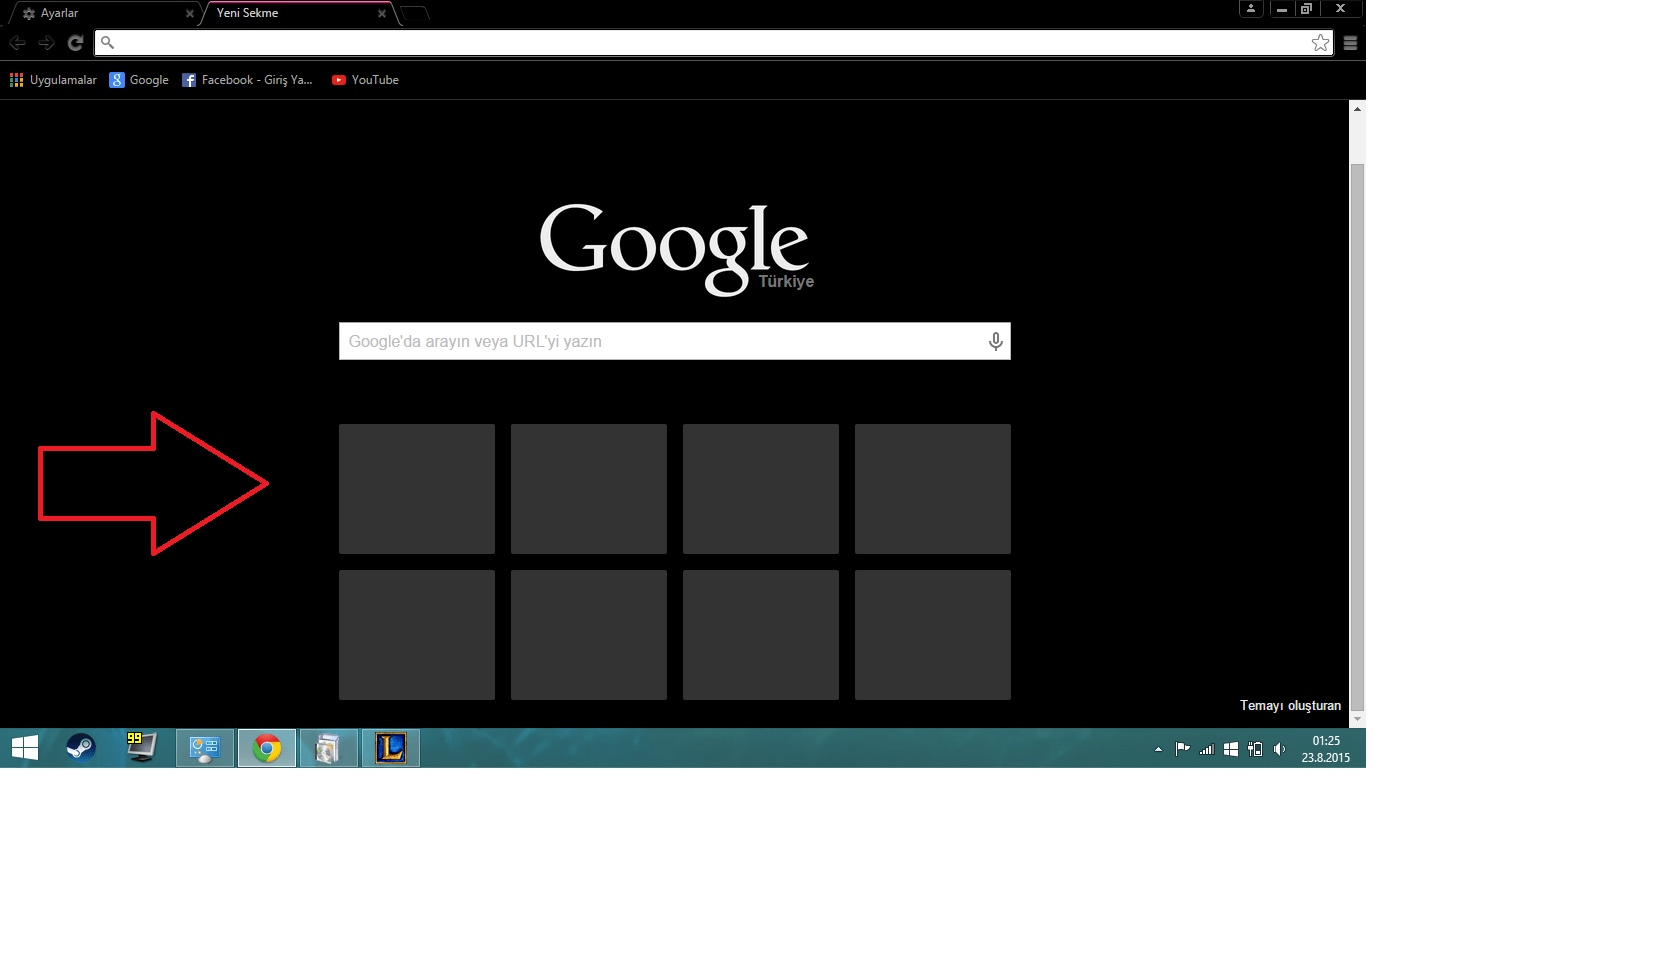Bookmark this page with the star icon
This screenshot has width=1658, height=960.
1320,43
